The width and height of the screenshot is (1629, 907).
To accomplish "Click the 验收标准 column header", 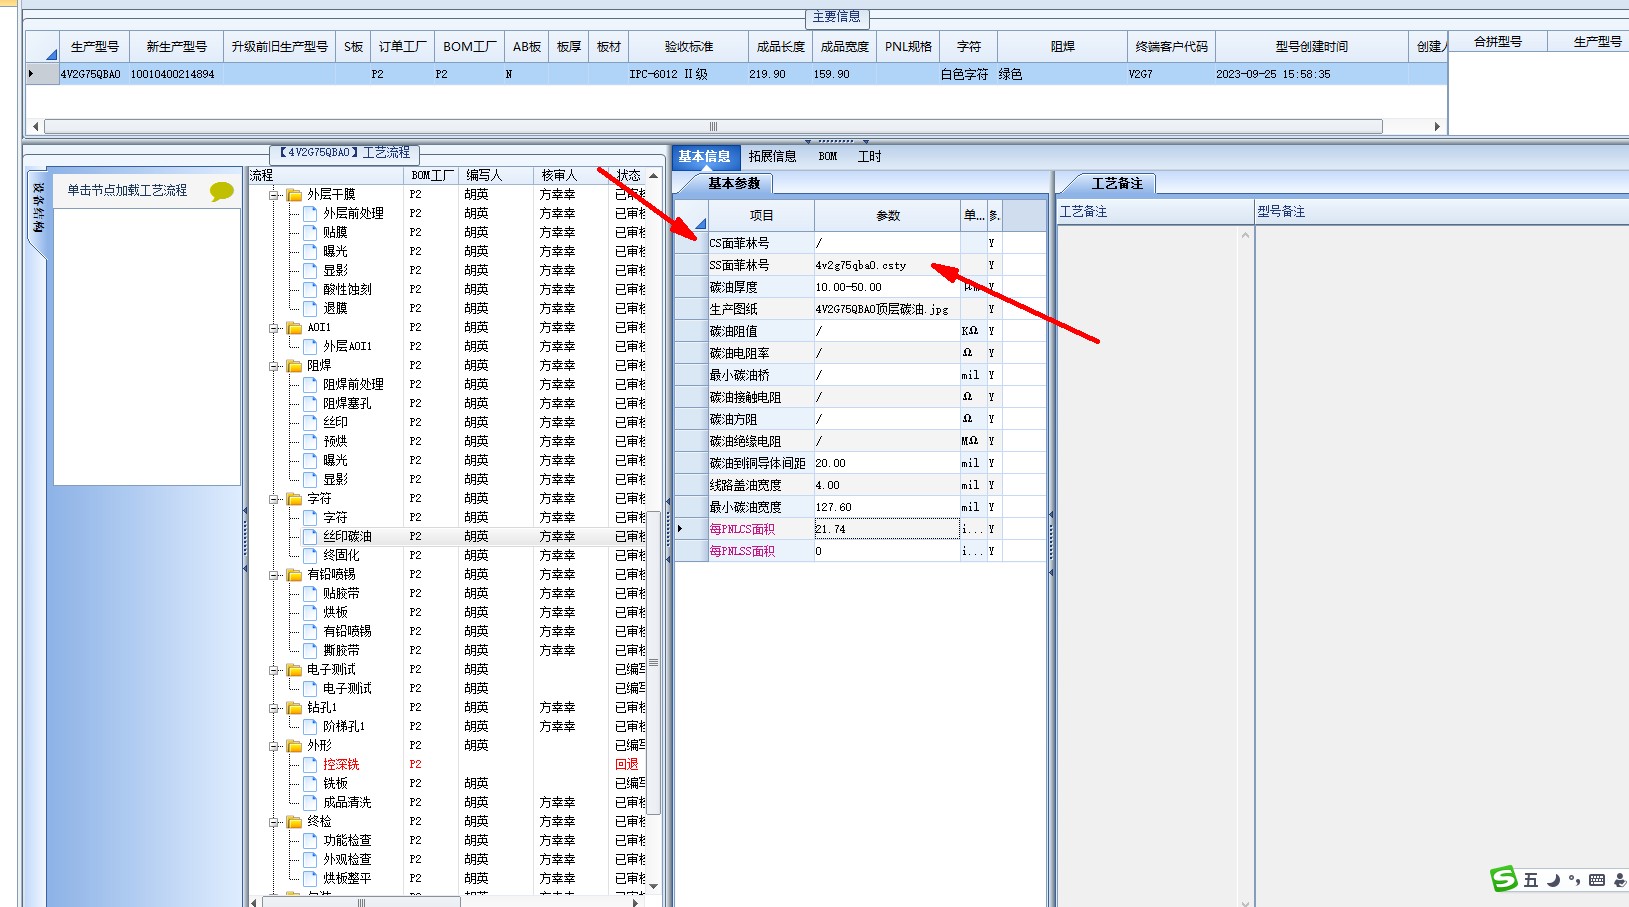I will coord(689,46).
